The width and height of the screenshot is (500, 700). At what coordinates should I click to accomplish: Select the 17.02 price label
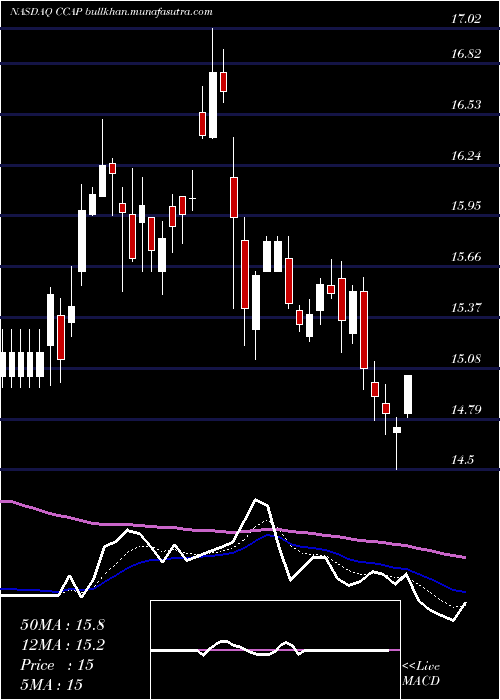coord(466,19)
